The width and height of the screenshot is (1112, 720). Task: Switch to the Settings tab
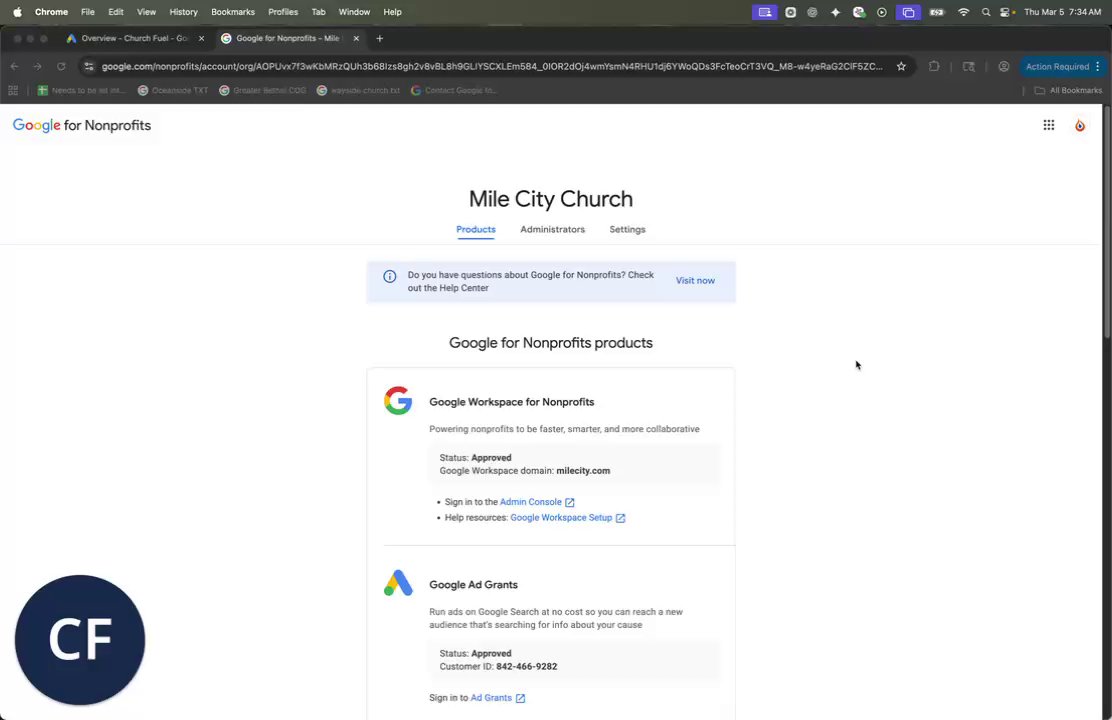pyautogui.click(x=627, y=229)
